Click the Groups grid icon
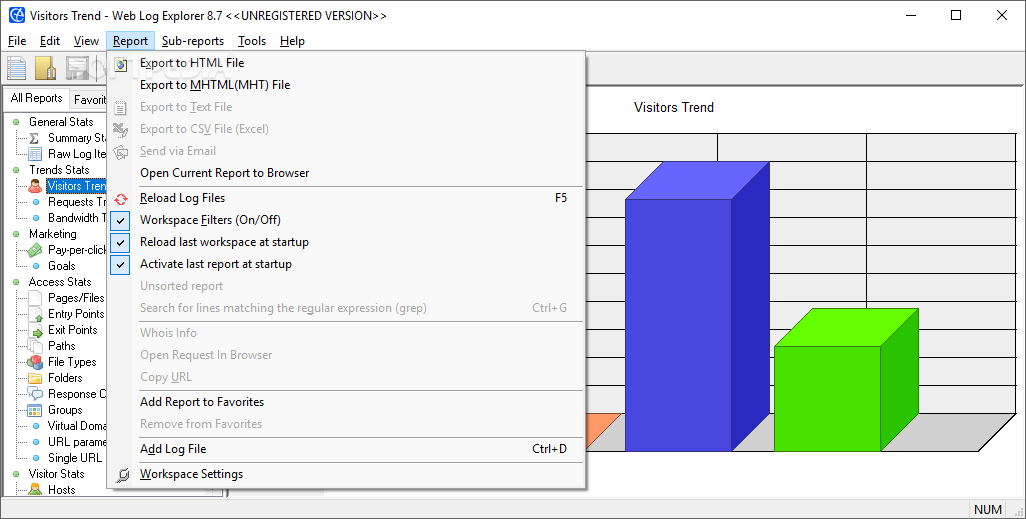 click(35, 410)
